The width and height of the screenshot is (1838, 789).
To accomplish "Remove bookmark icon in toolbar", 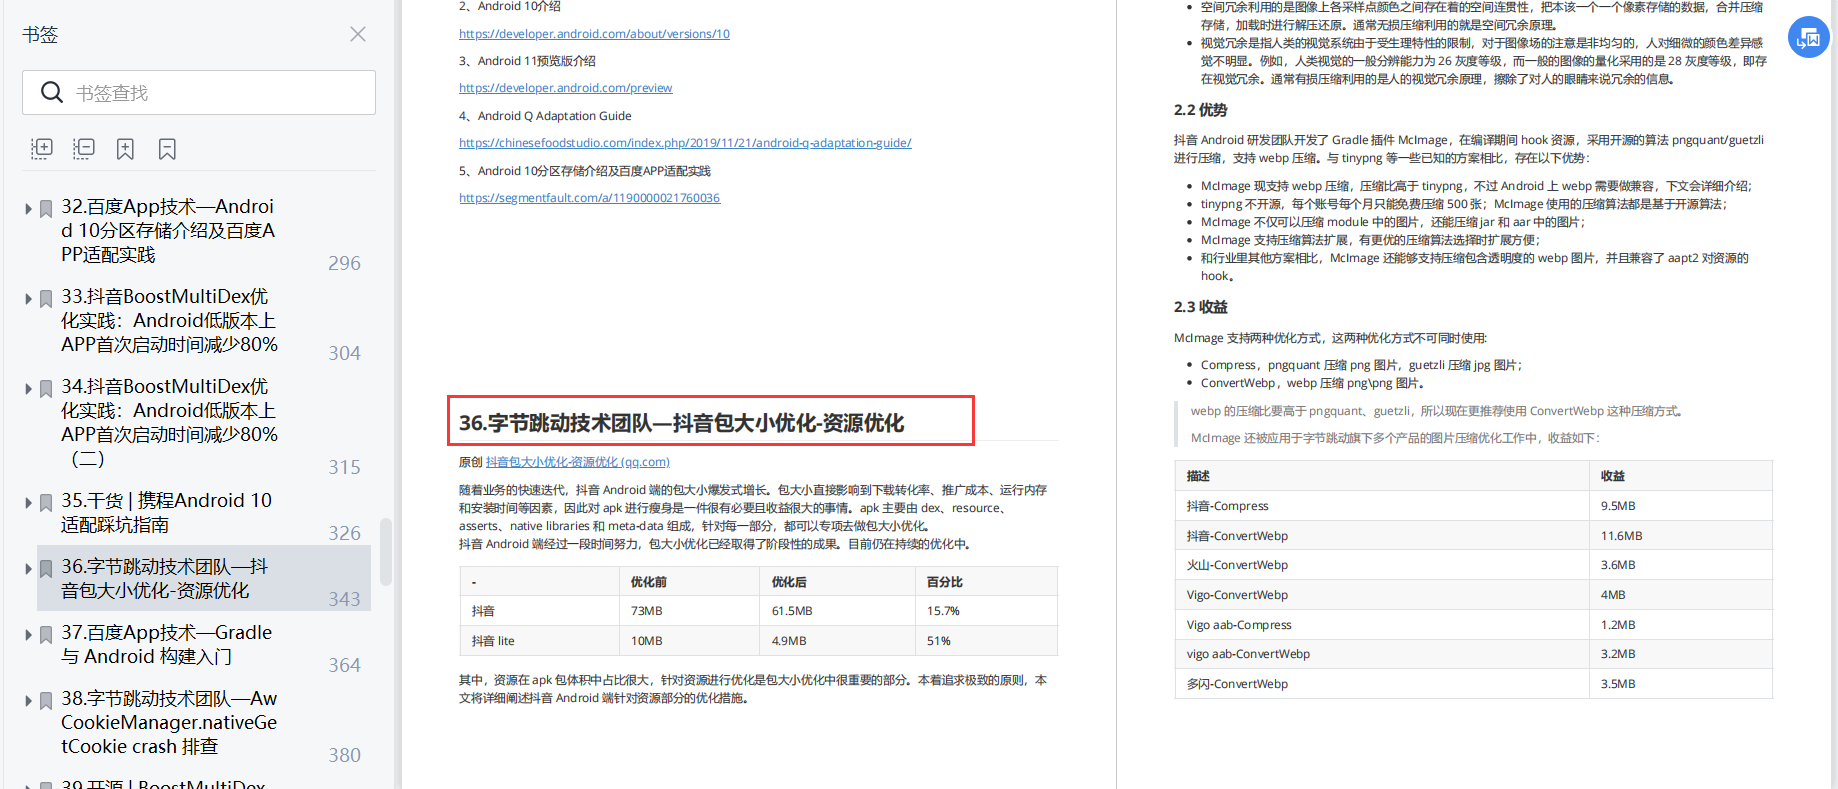I will pos(167,149).
